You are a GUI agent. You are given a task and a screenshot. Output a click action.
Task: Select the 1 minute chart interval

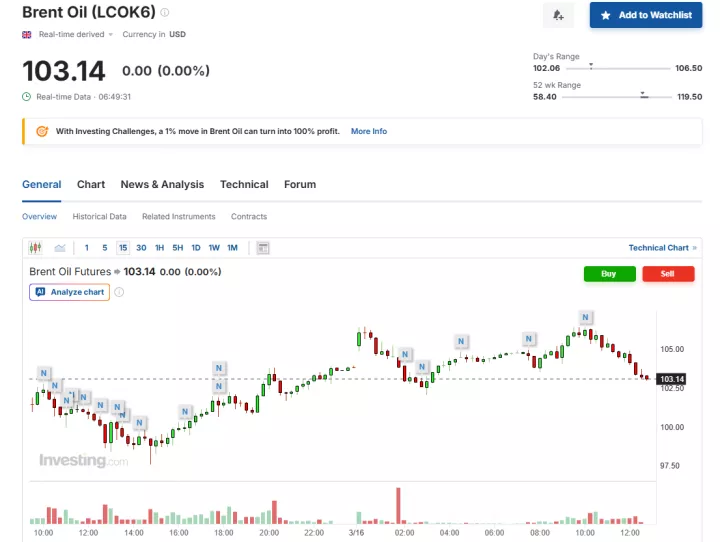pos(87,247)
